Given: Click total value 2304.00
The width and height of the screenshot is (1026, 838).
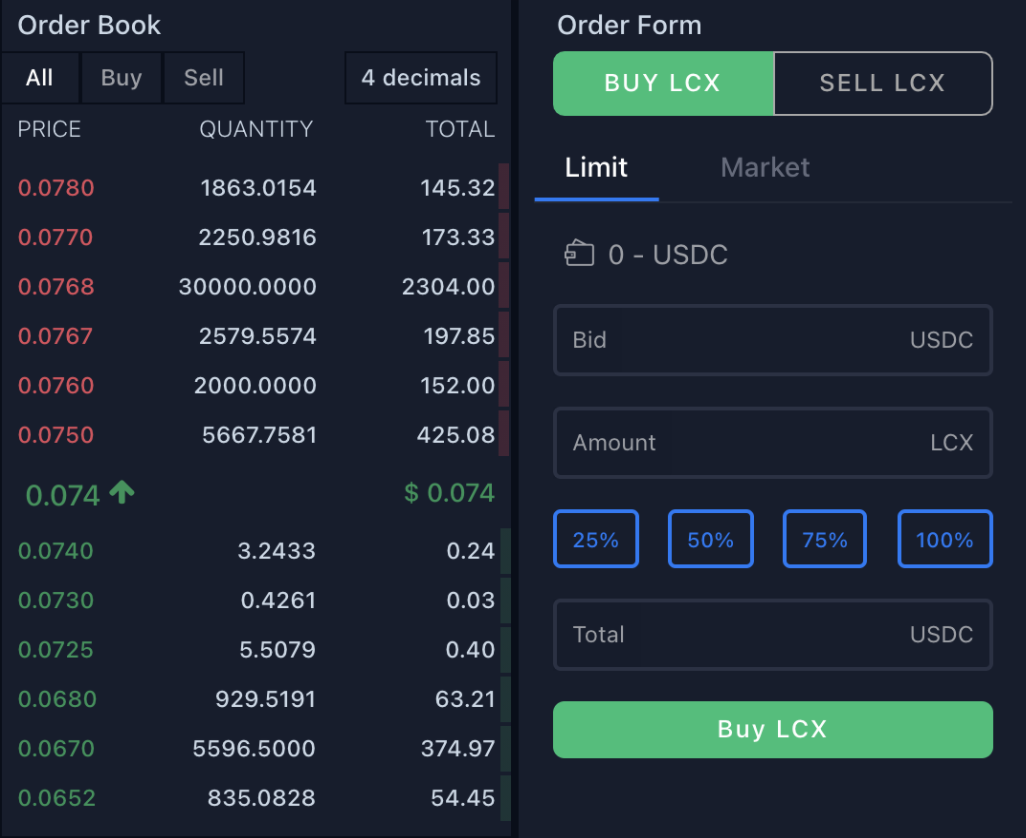Looking at the screenshot, I should [x=448, y=287].
